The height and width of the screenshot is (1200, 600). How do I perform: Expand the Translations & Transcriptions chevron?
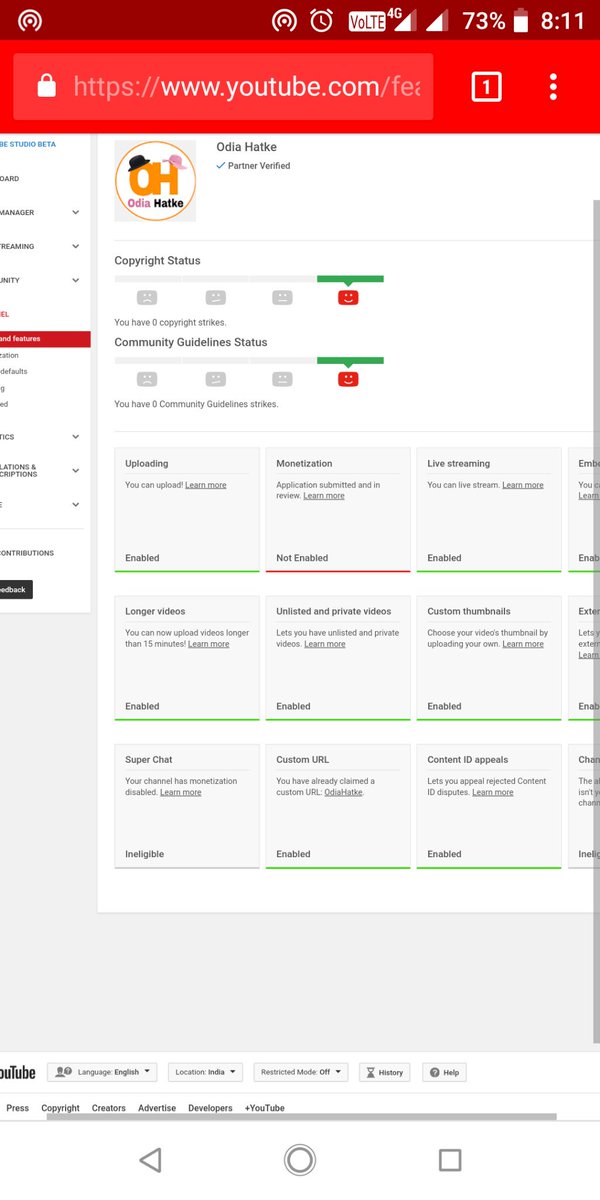click(76, 471)
